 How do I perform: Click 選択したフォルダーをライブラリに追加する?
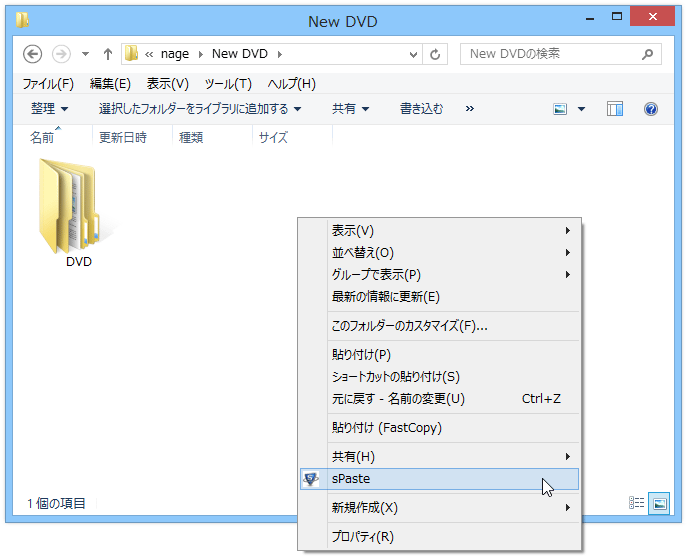[200, 108]
